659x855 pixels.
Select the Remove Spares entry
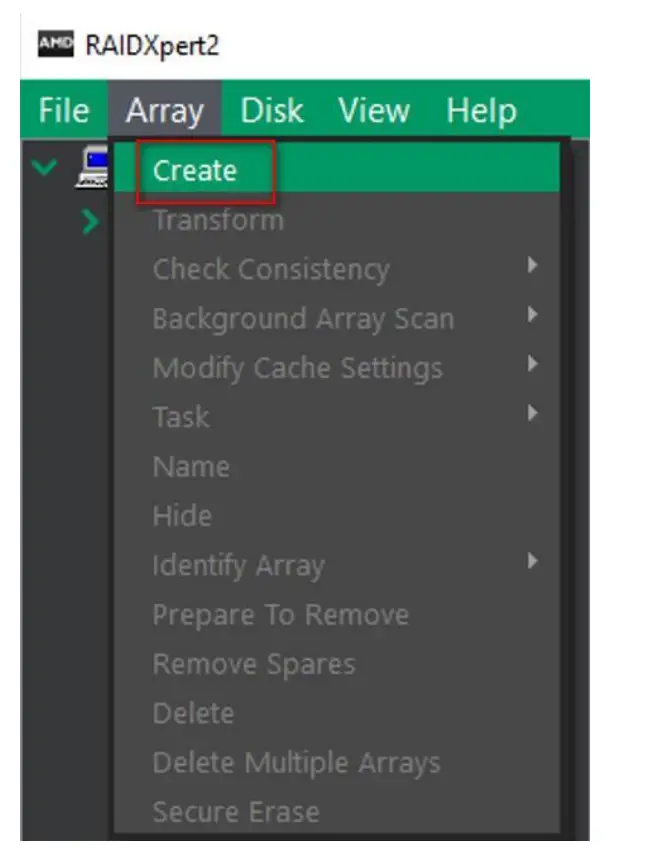pos(253,663)
